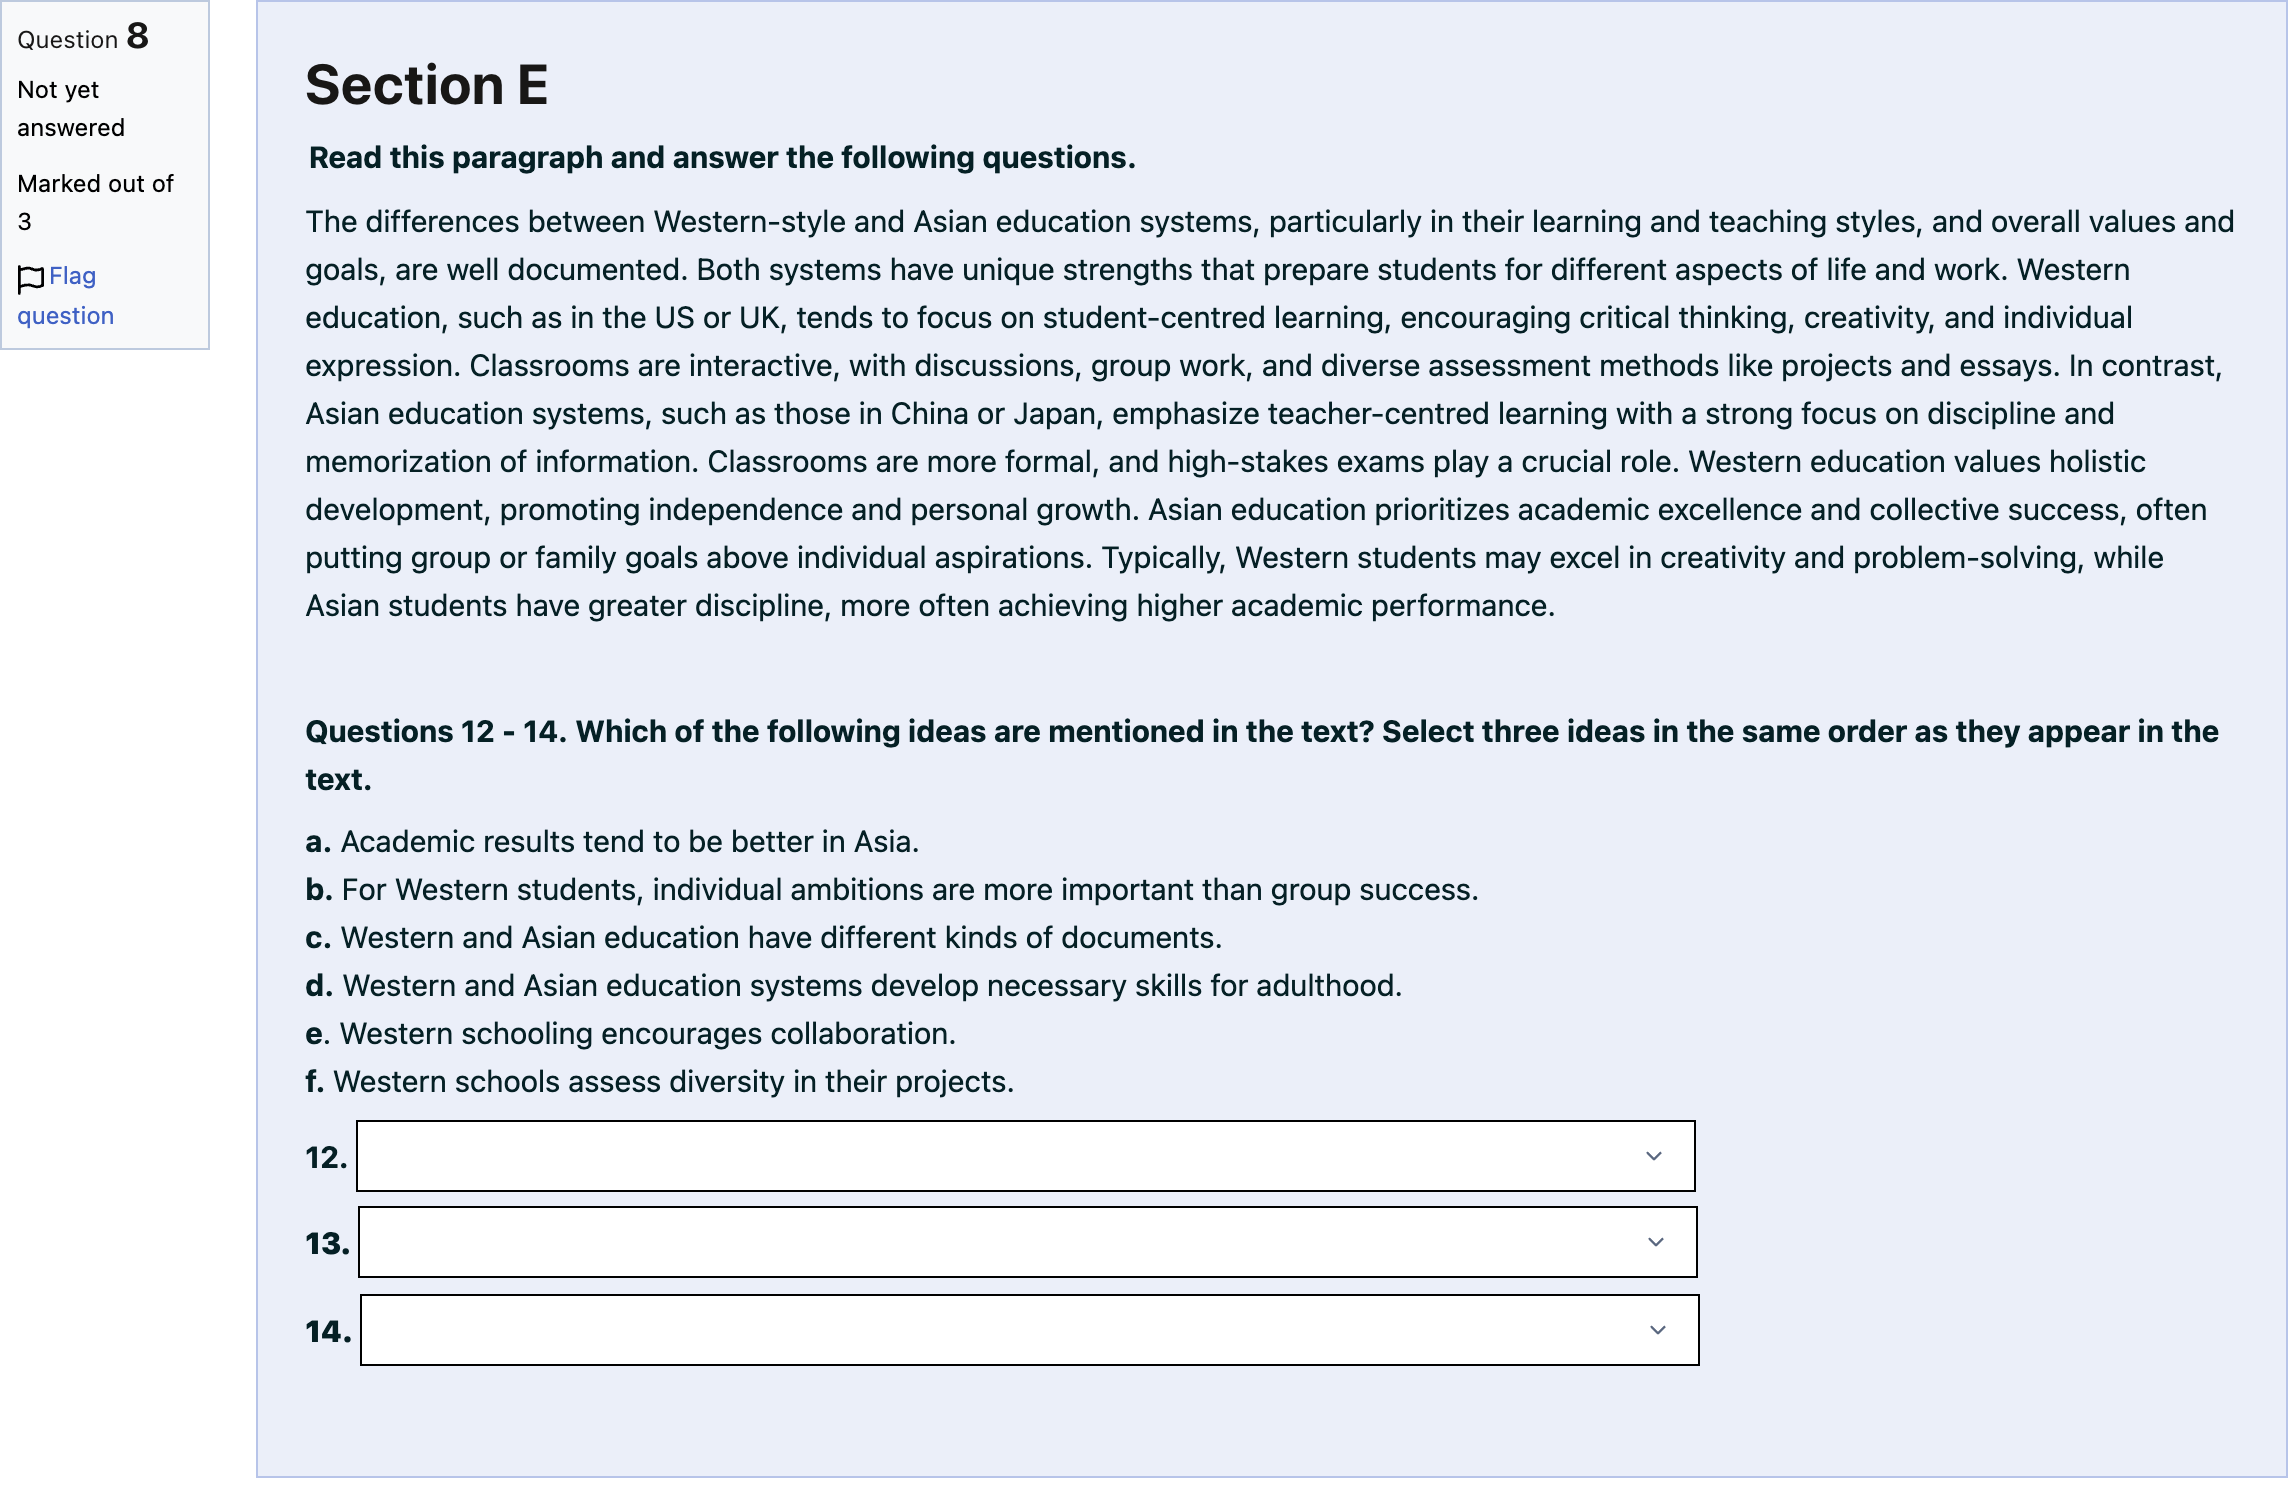The height and width of the screenshot is (1510, 2288).
Task: Open the Flag question link
Action: pos(66,296)
